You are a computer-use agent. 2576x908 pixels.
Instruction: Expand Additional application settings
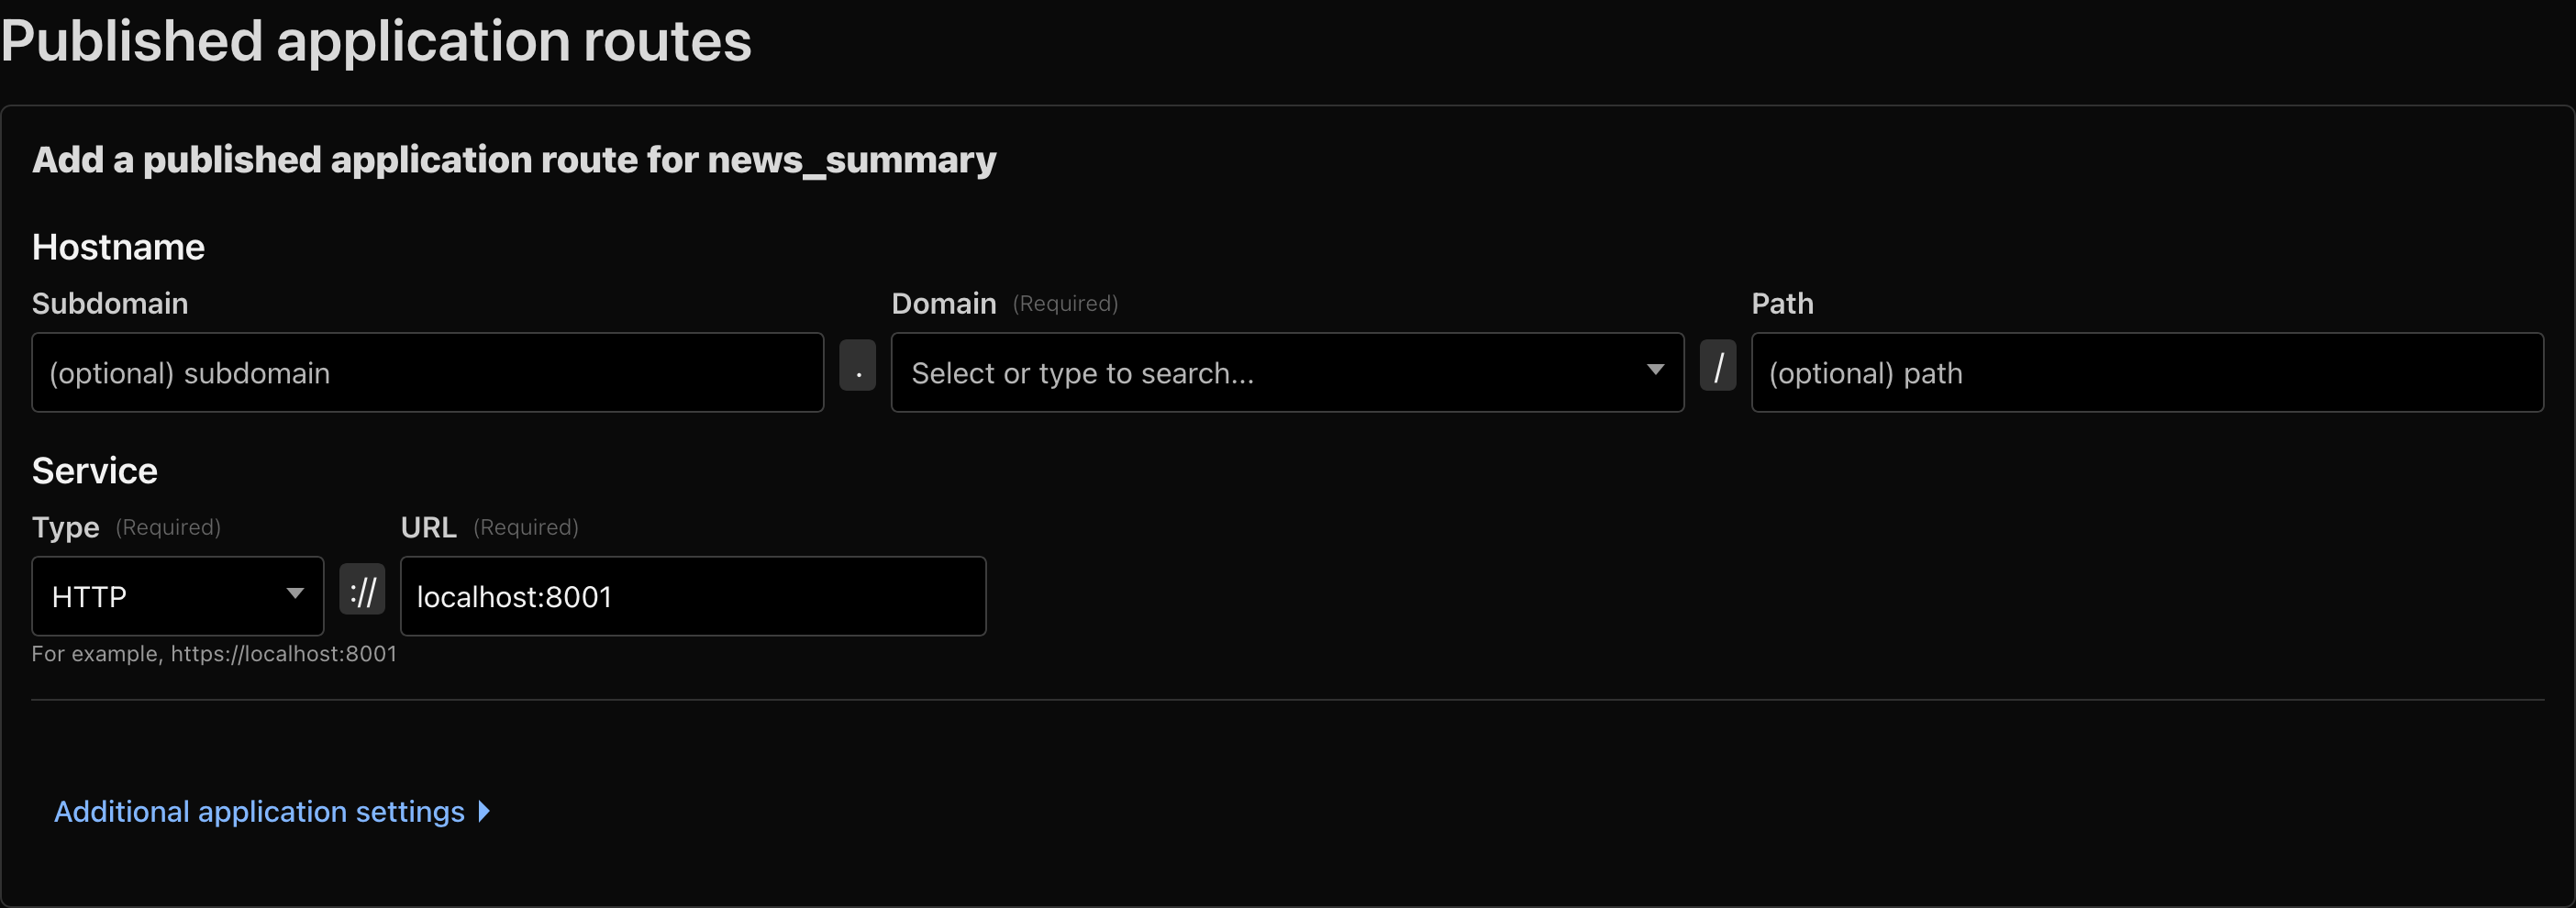tap(259, 811)
